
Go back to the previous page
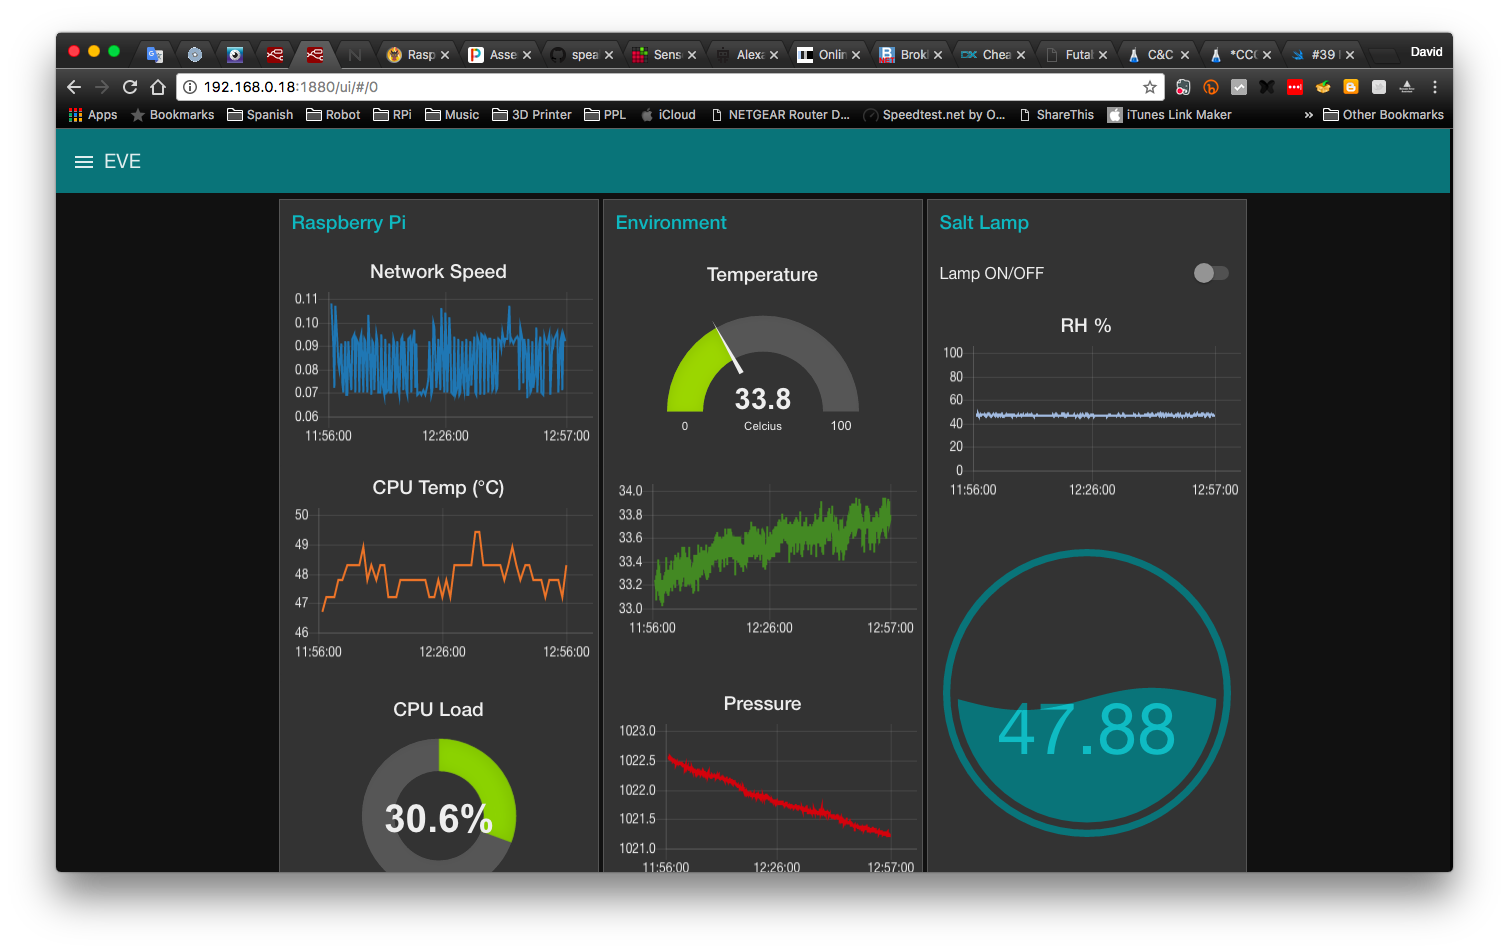coord(74,87)
